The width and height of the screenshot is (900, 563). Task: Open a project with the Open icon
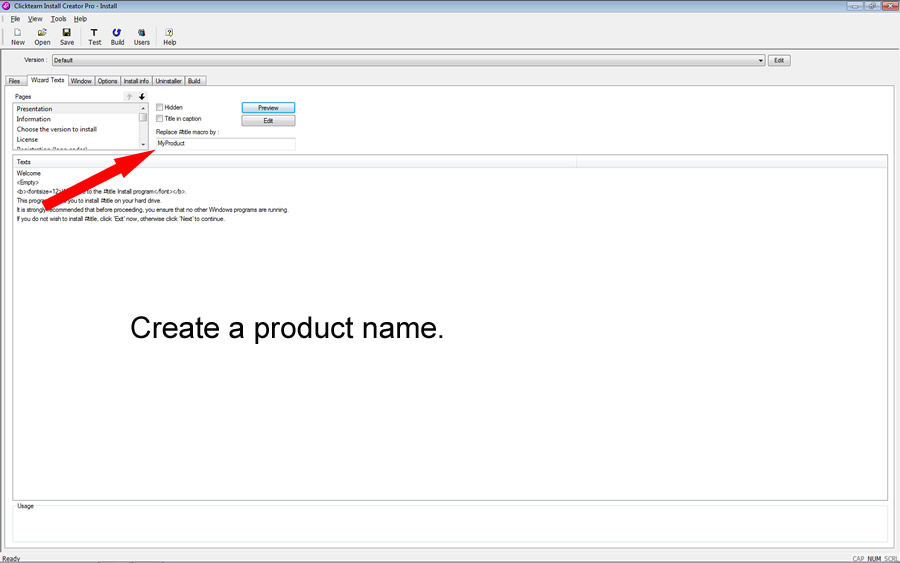pyautogui.click(x=42, y=36)
